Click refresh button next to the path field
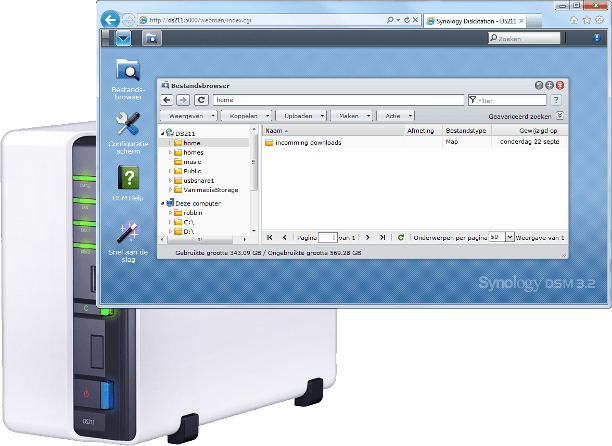The width and height of the screenshot is (612, 446). click(201, 100)
